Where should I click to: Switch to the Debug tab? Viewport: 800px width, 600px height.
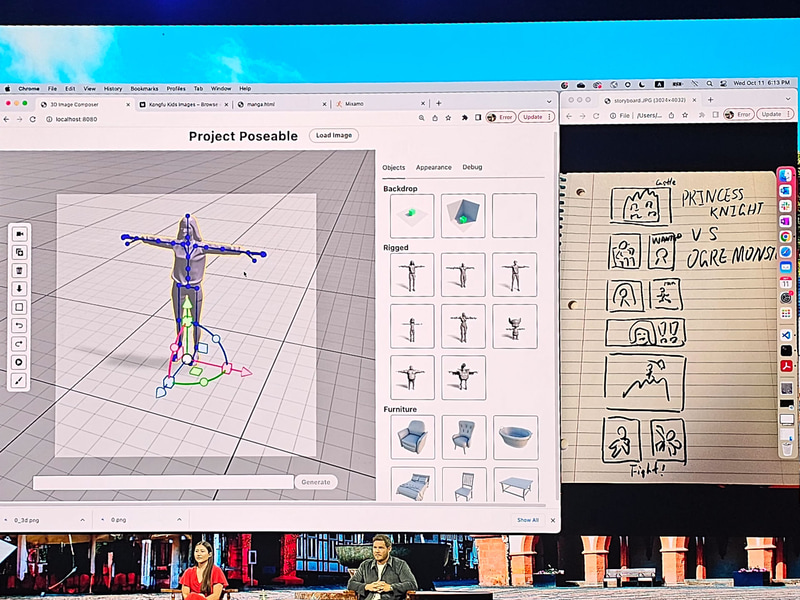pyautogui.click(x=472, y=167)
